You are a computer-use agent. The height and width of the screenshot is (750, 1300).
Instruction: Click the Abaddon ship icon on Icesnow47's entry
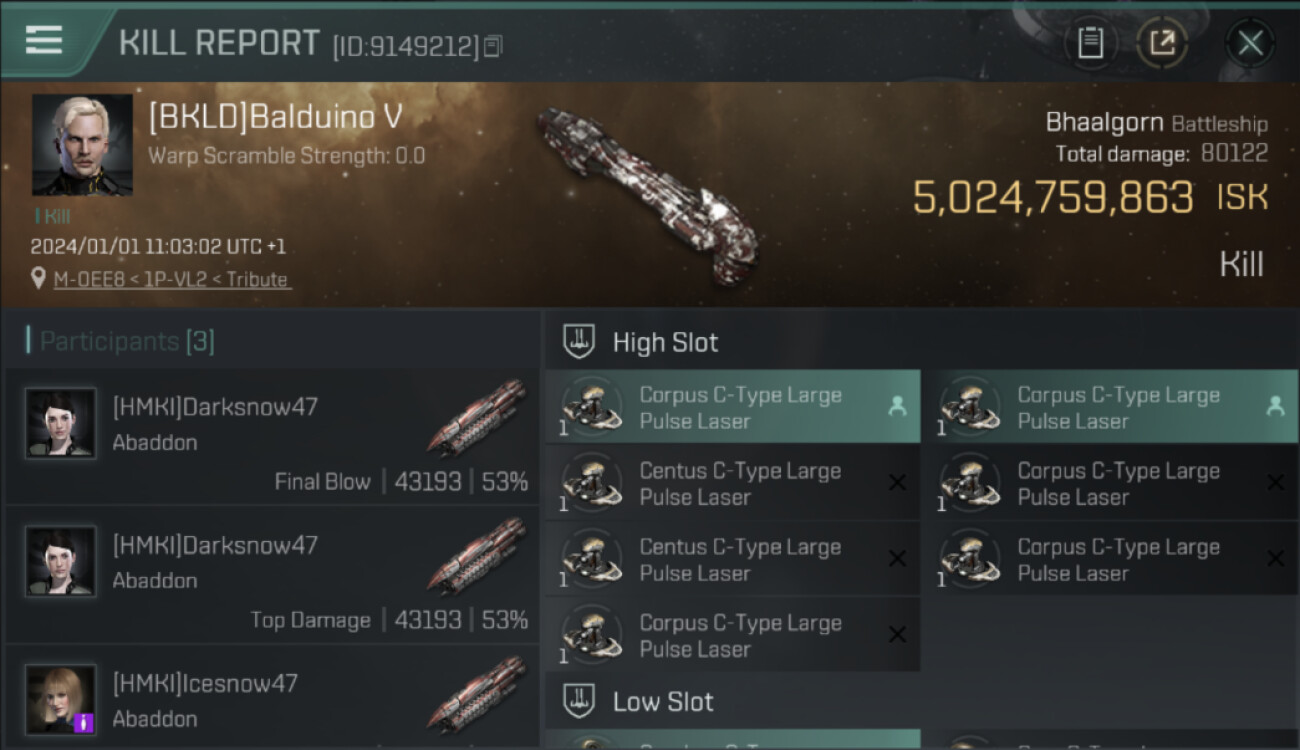477,693
